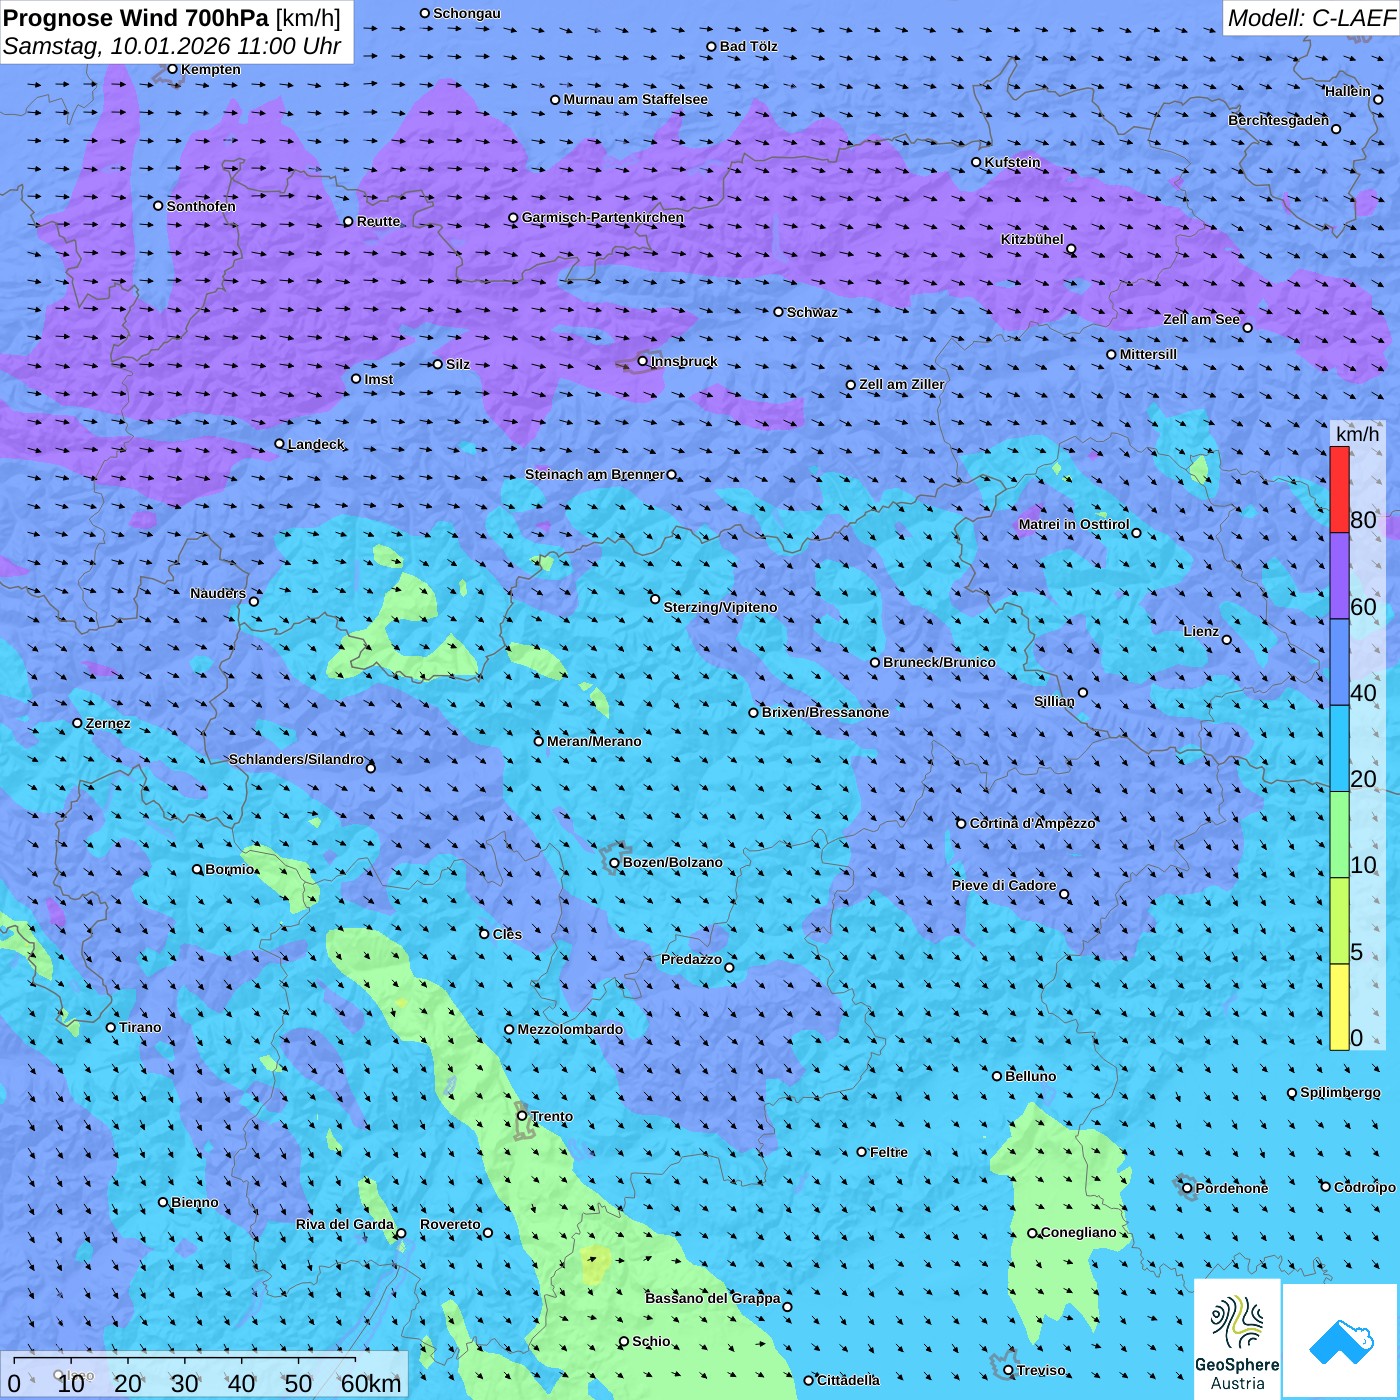This screenshot has height=1400, width=1400.
Task: Click the Mittersill label
Action: (x=1148, y=354)
